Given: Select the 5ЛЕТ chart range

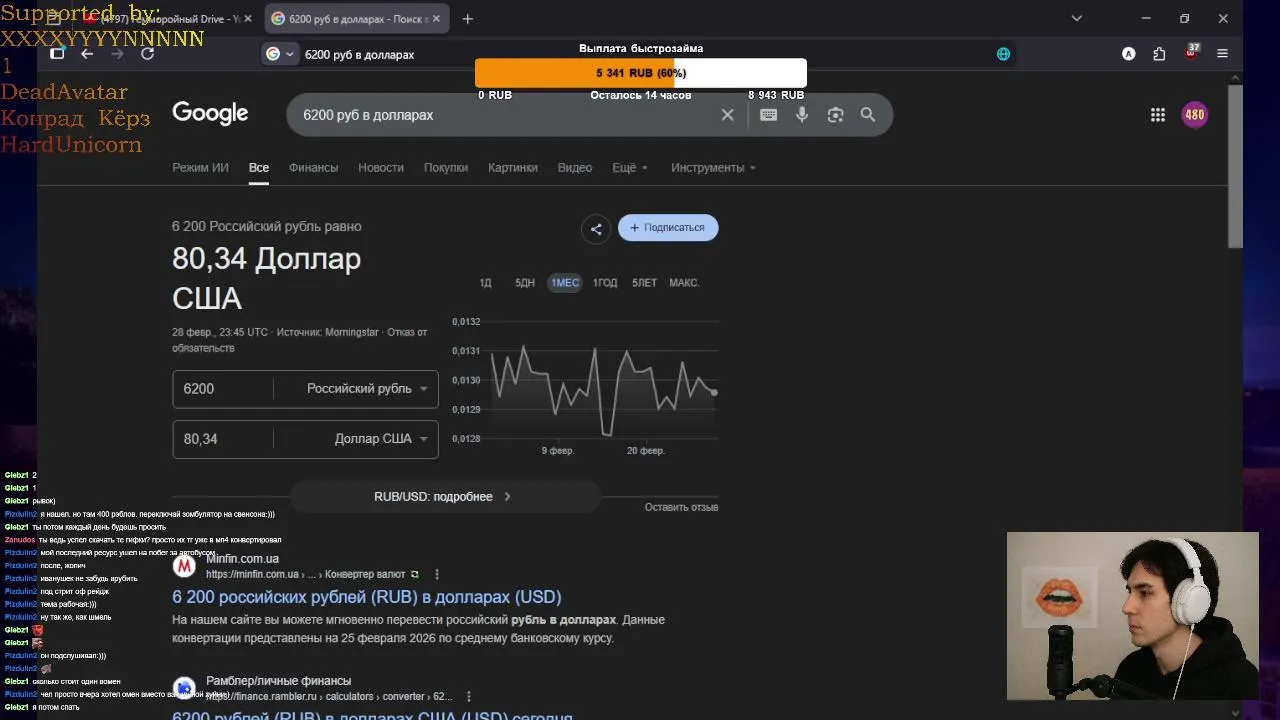Looking at the screenshot, I should point(645,283).
